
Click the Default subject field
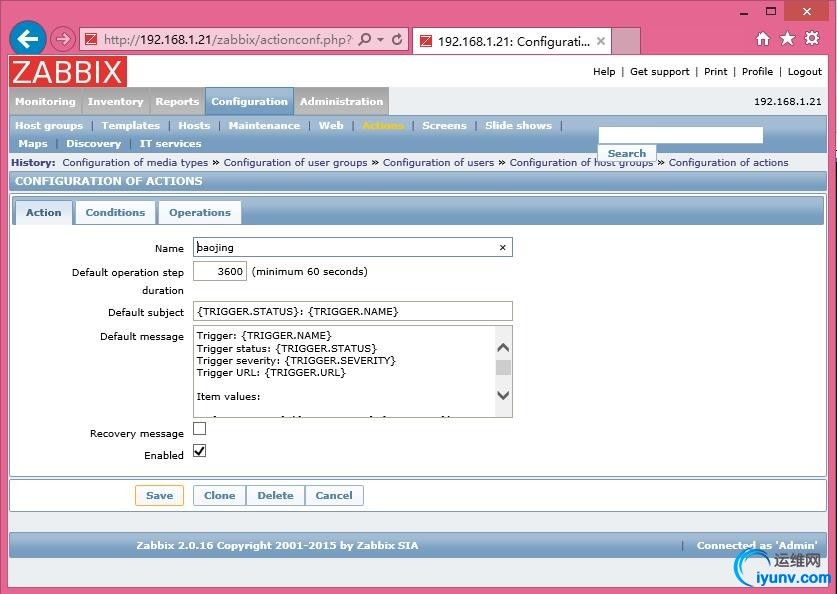(x=352, y=311)
